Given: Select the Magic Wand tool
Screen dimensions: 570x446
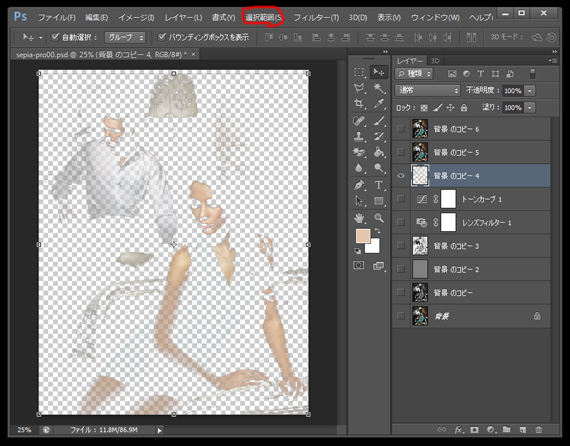Looking at the screenshot, I should pos(379,88).
